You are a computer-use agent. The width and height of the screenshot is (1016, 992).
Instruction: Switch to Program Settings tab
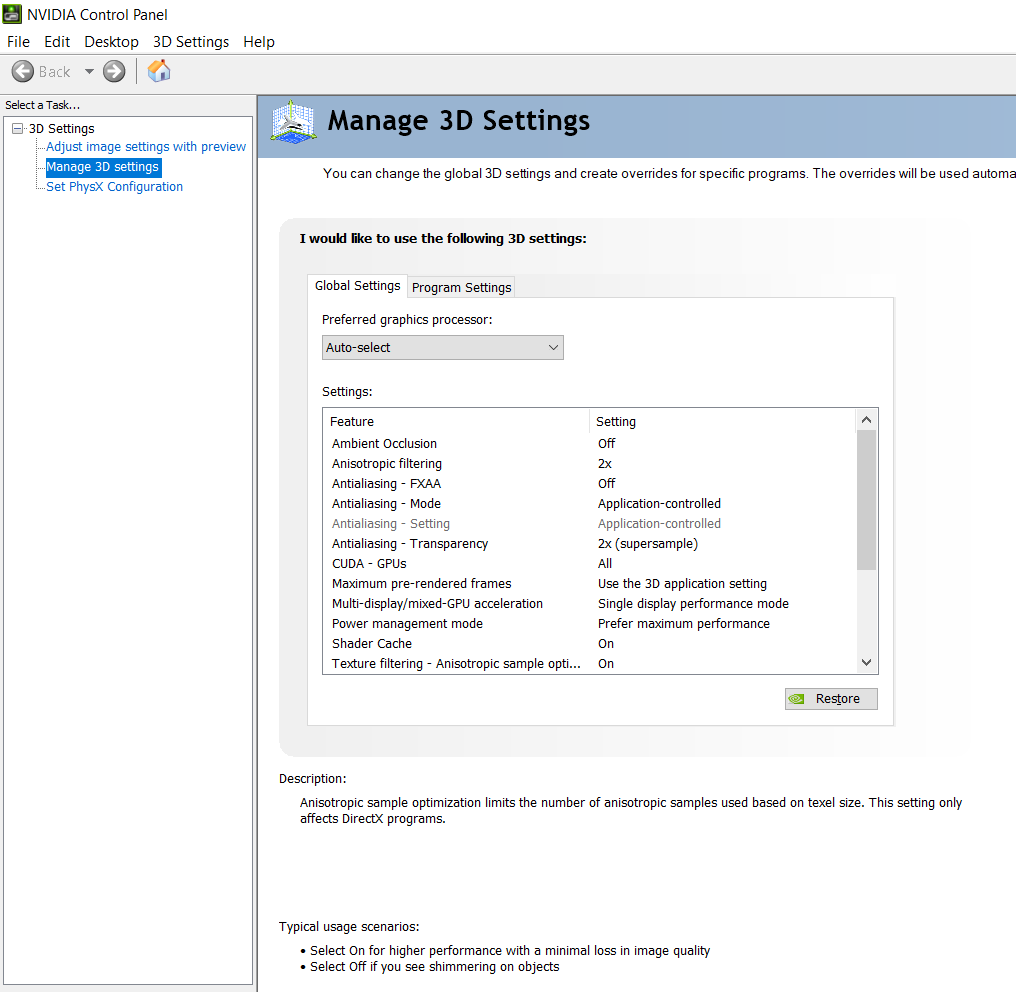click(x=461, y=287)
